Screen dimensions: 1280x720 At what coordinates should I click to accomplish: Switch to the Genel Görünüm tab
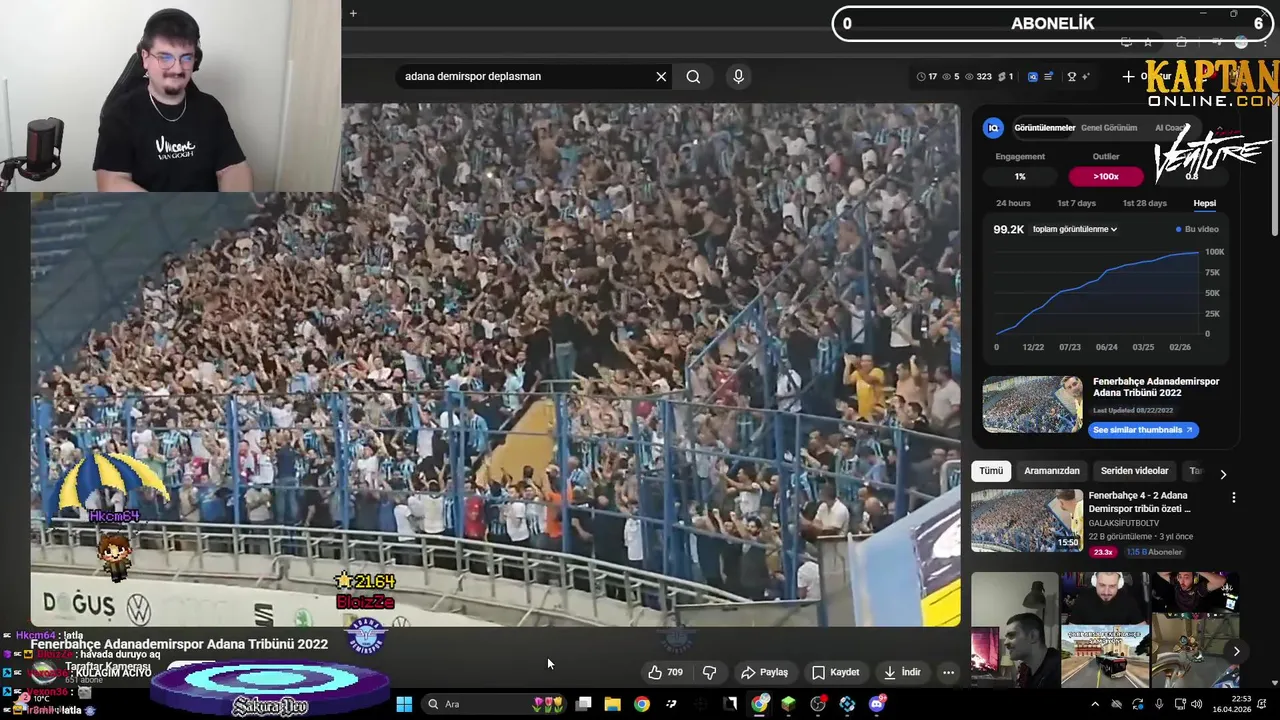point(1109,128)
